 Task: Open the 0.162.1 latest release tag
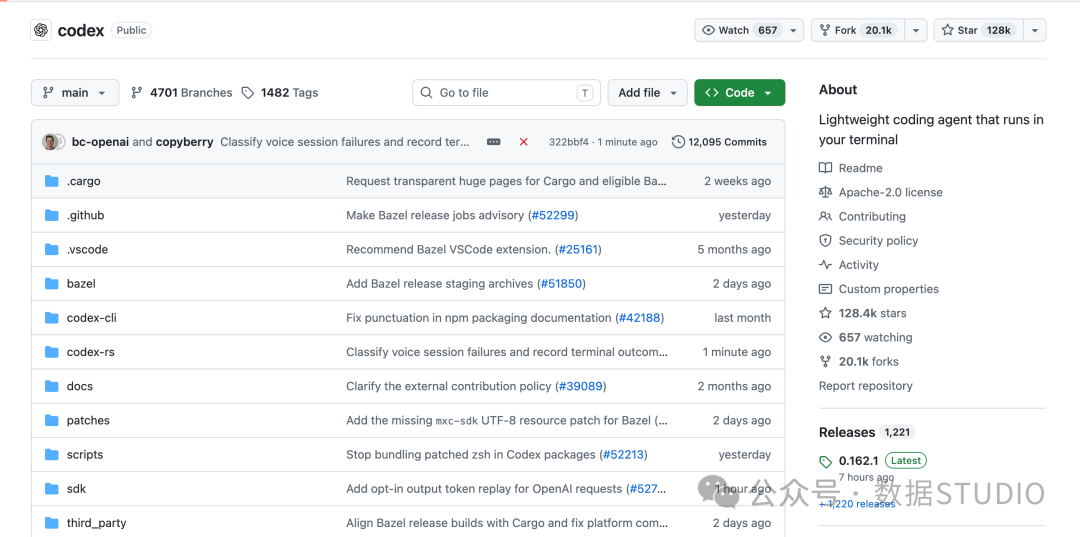coord(859,461)
